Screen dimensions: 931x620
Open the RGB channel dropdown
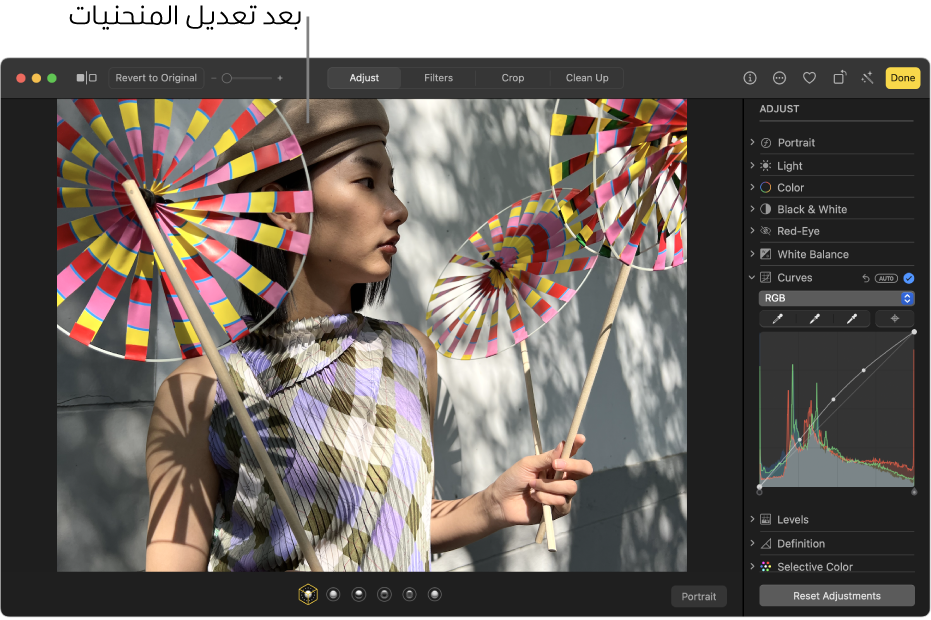pos(836,298)
